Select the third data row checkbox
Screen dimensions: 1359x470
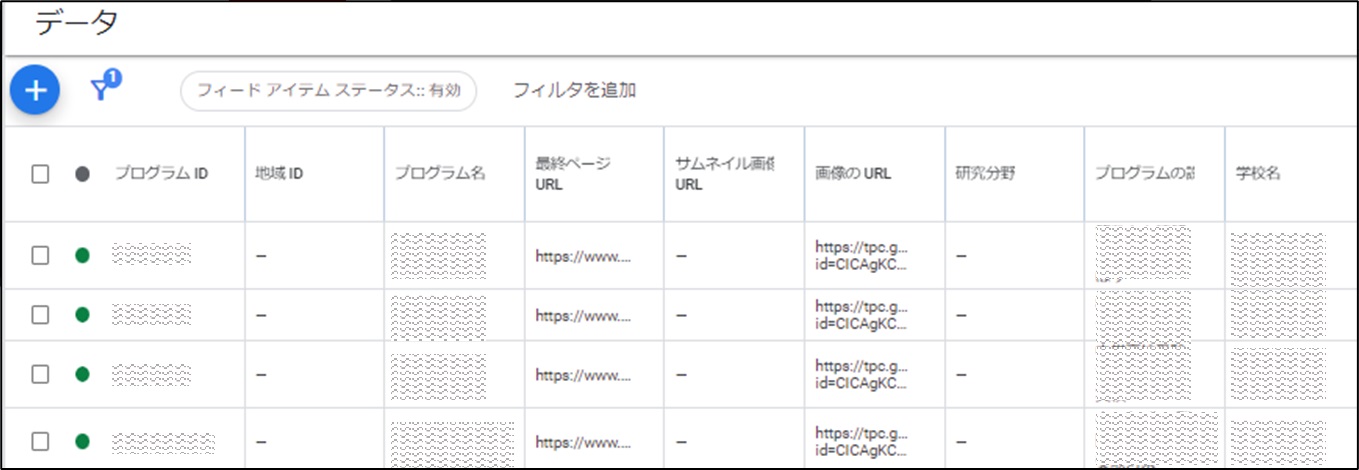click(x=40, y=374)
